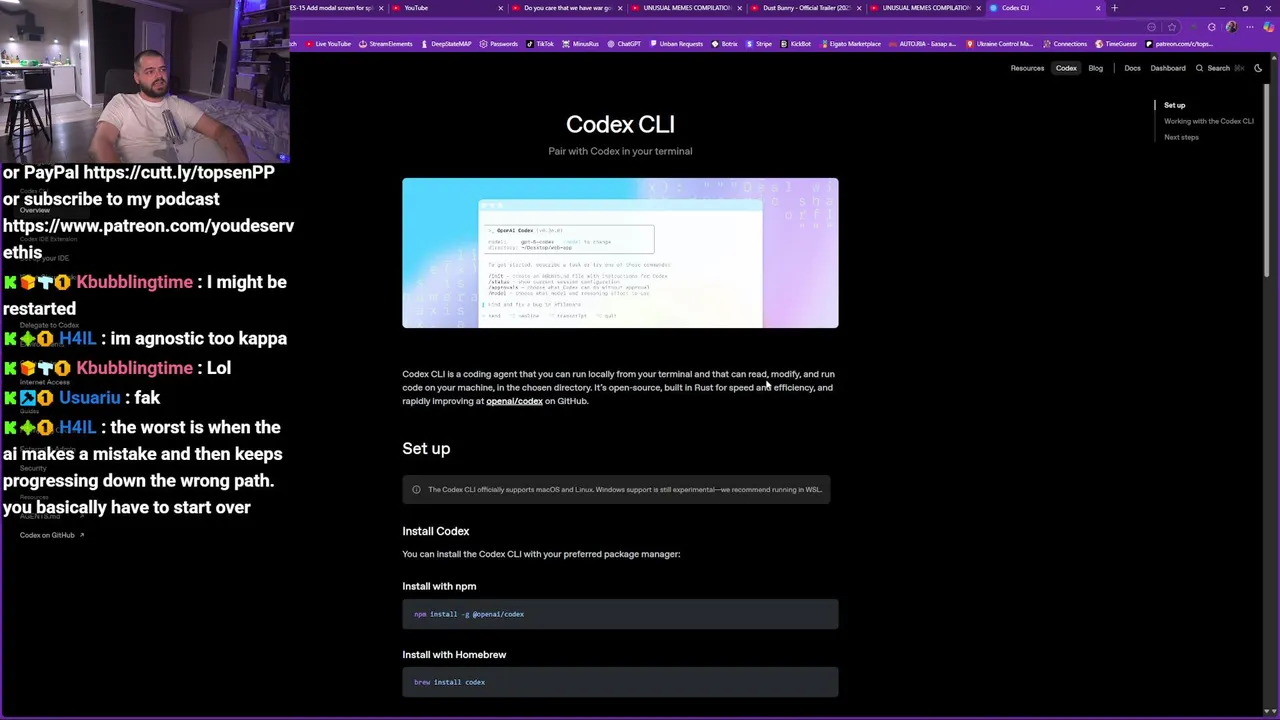Open the Botrix bookmark
The height and width of the screenshot is (720, 1280).
(723, 44)
